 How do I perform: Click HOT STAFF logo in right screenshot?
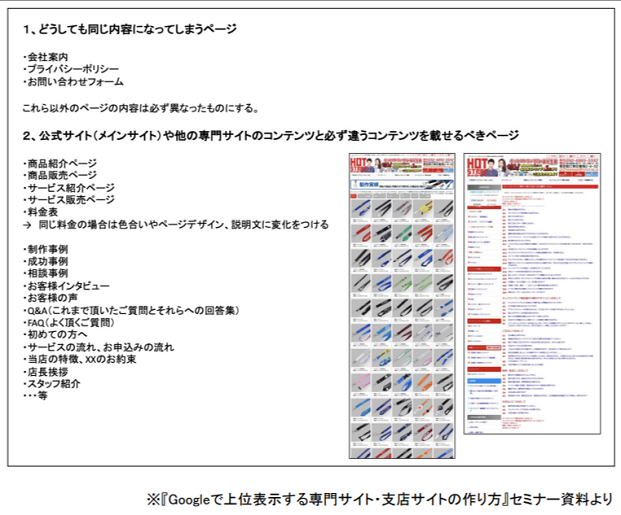tap(476, 167)
